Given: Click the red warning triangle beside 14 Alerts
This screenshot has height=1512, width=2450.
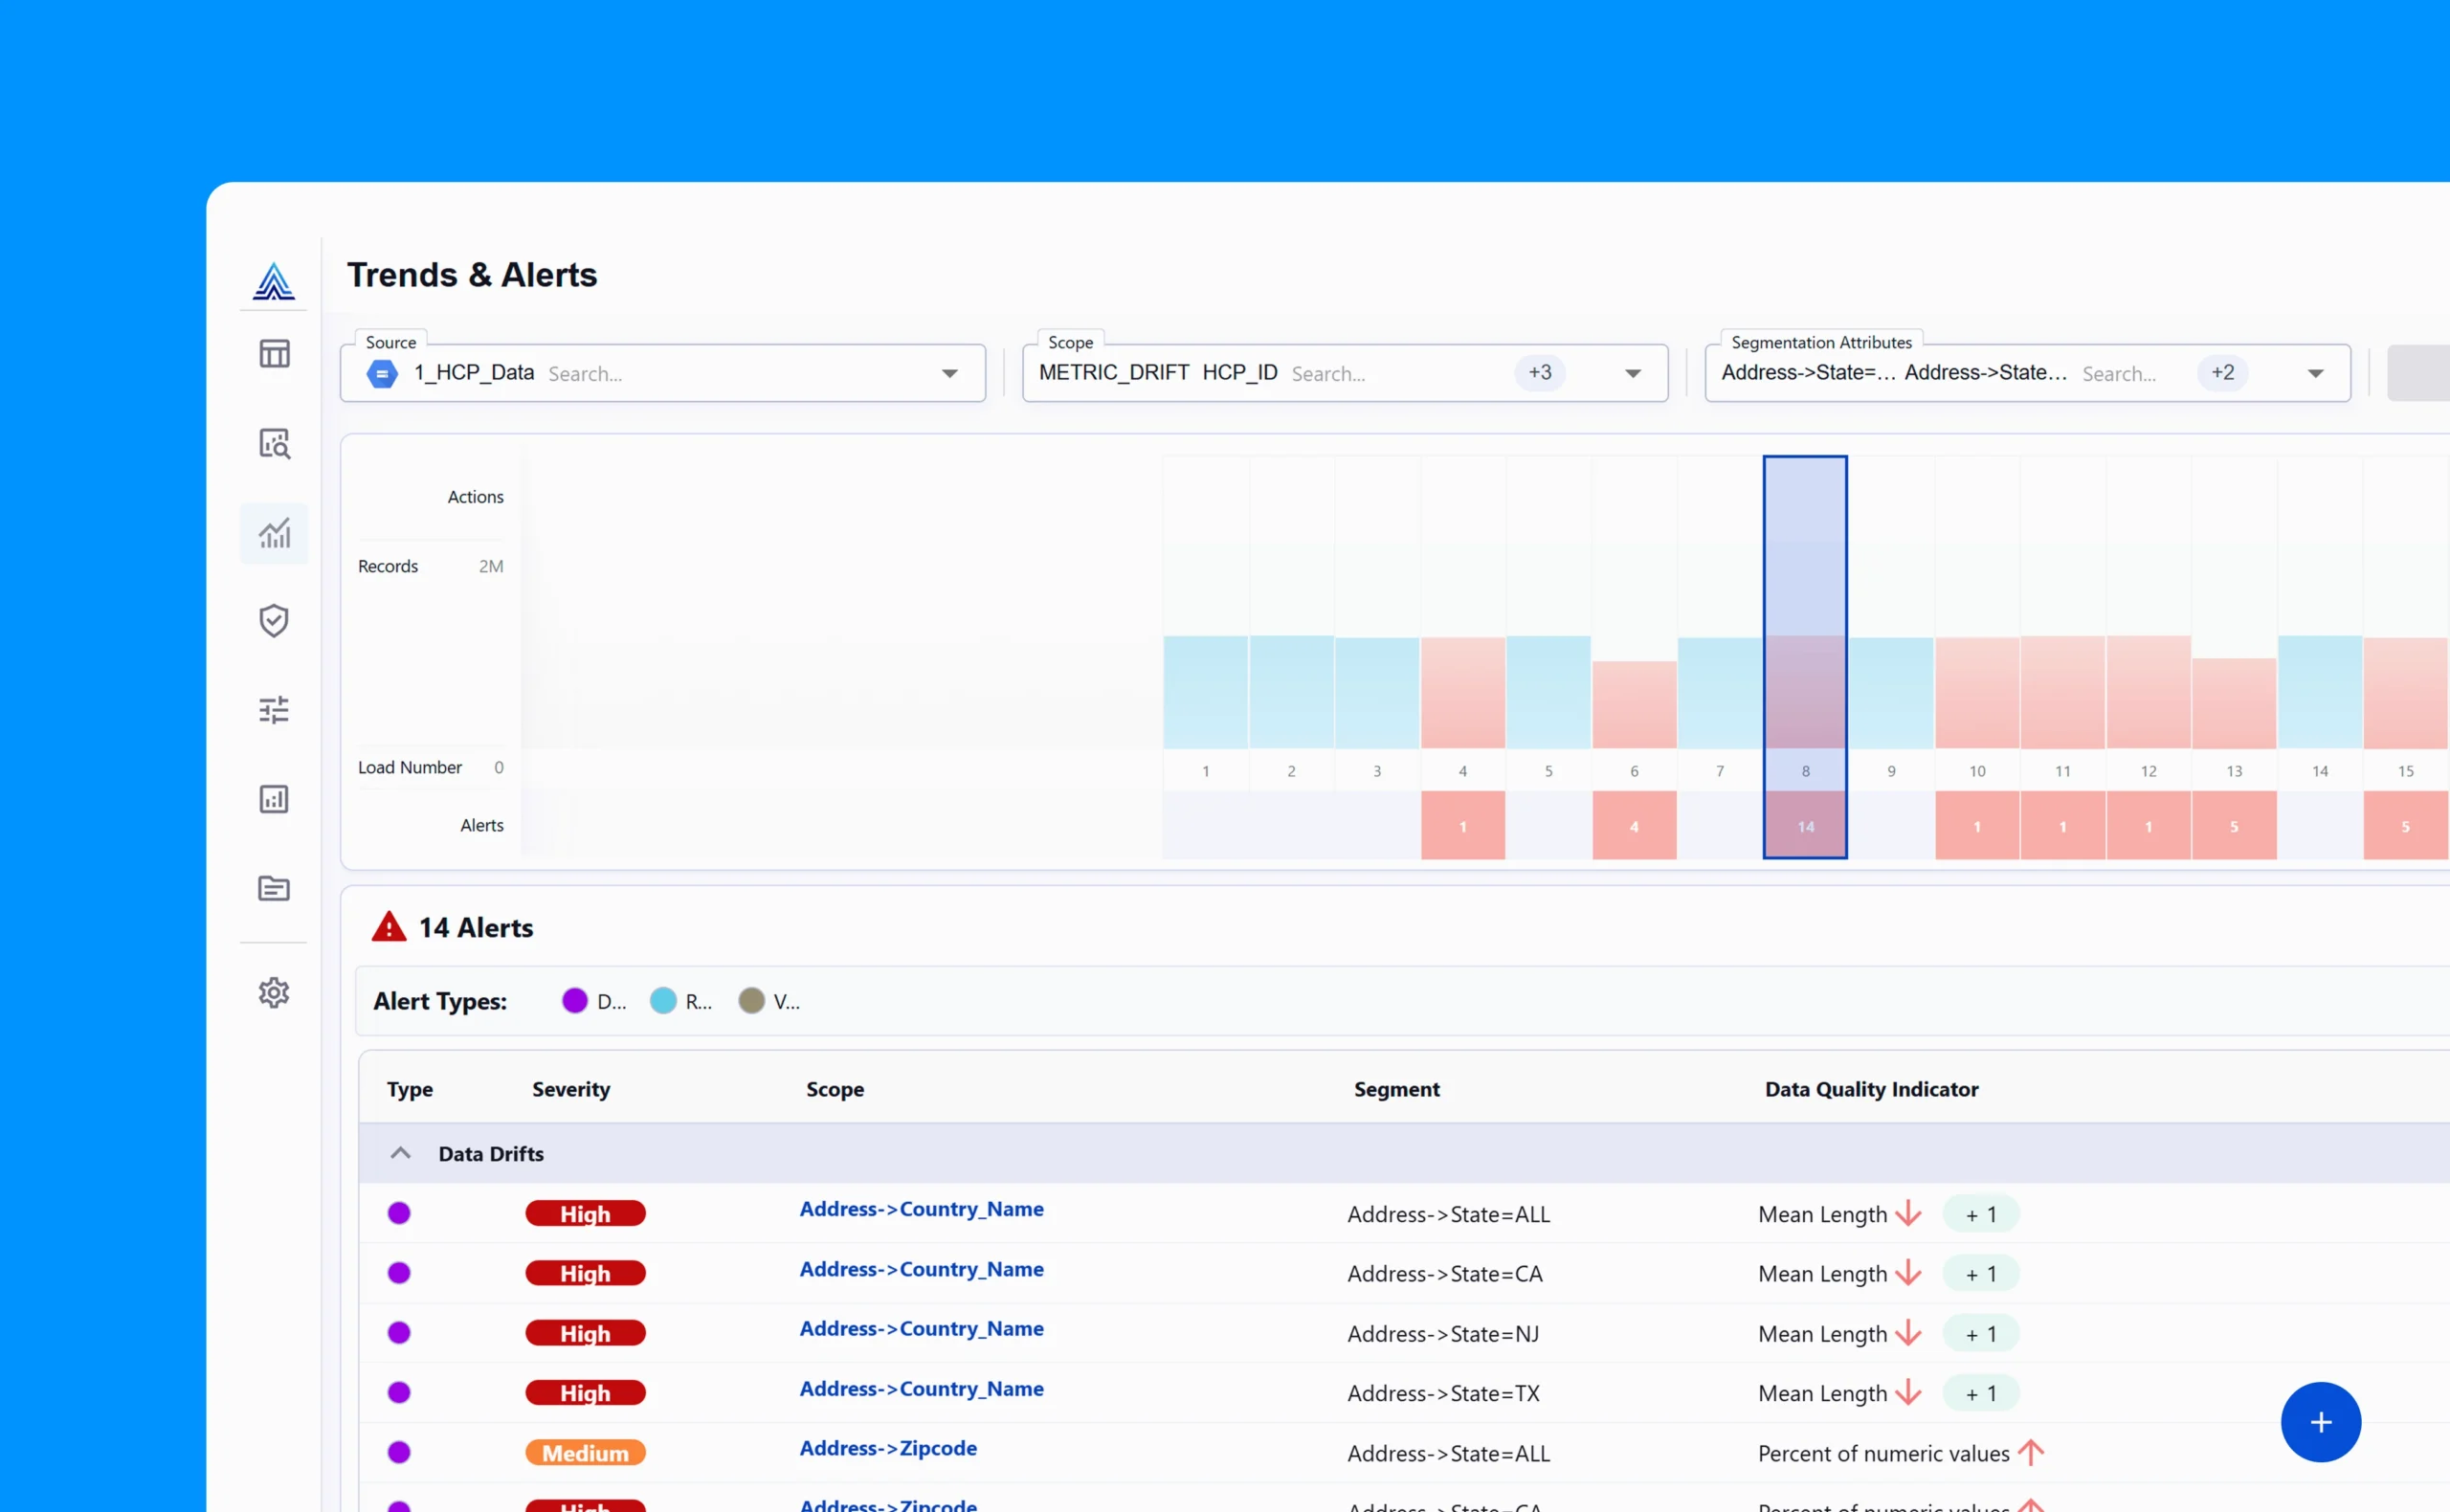Looking at the screenshot, I should [389, 927].
